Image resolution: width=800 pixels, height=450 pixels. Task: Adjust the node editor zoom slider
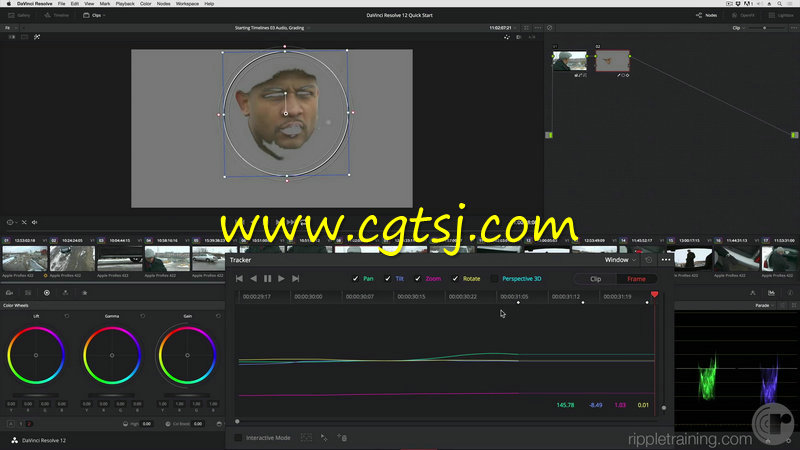[764, 28]
